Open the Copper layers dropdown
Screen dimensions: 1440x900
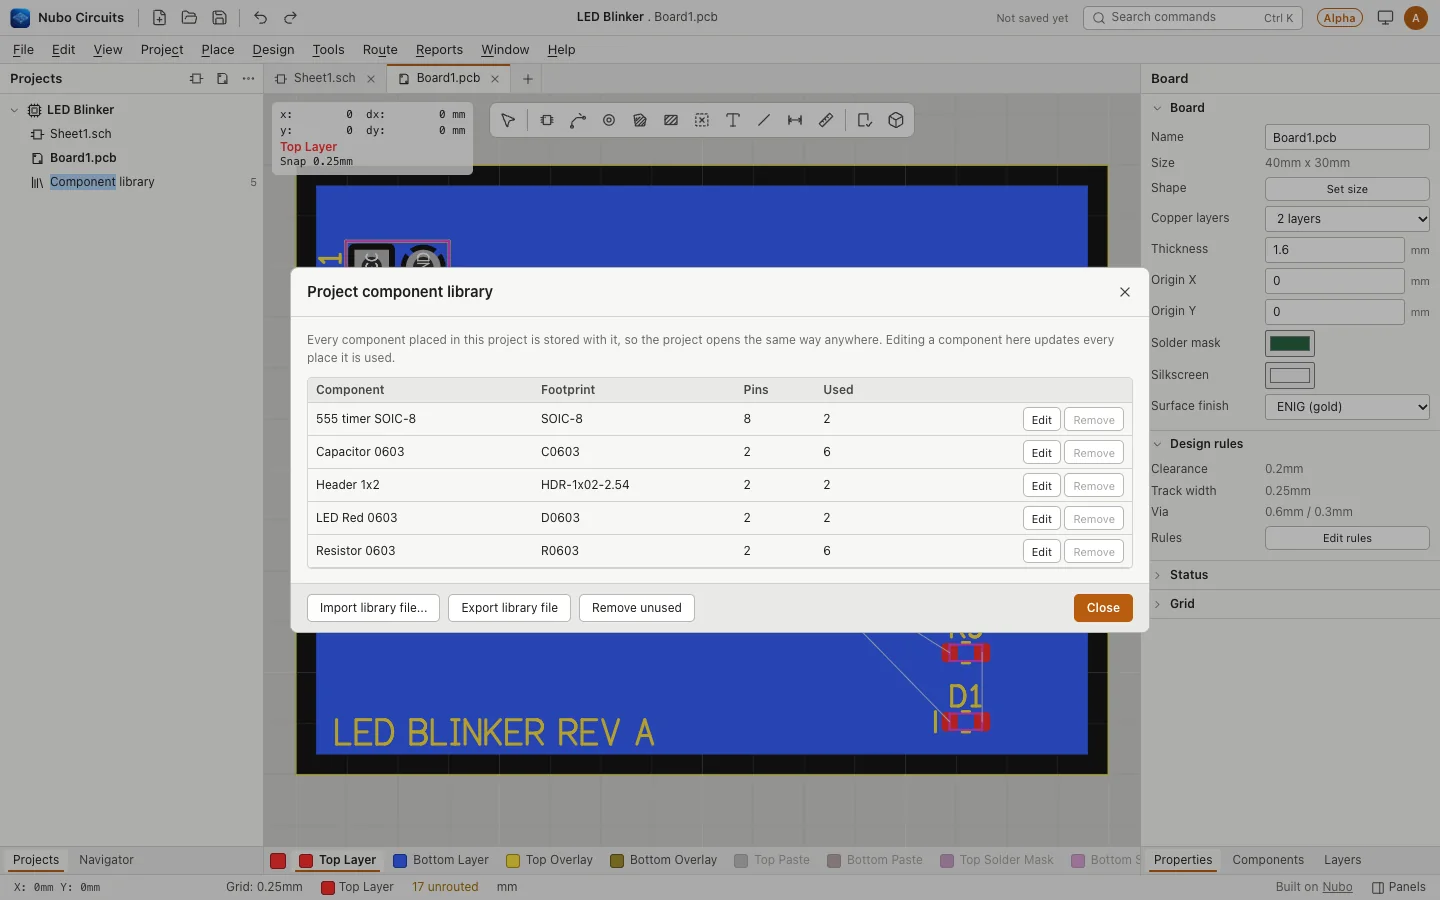pos(1347,219)
